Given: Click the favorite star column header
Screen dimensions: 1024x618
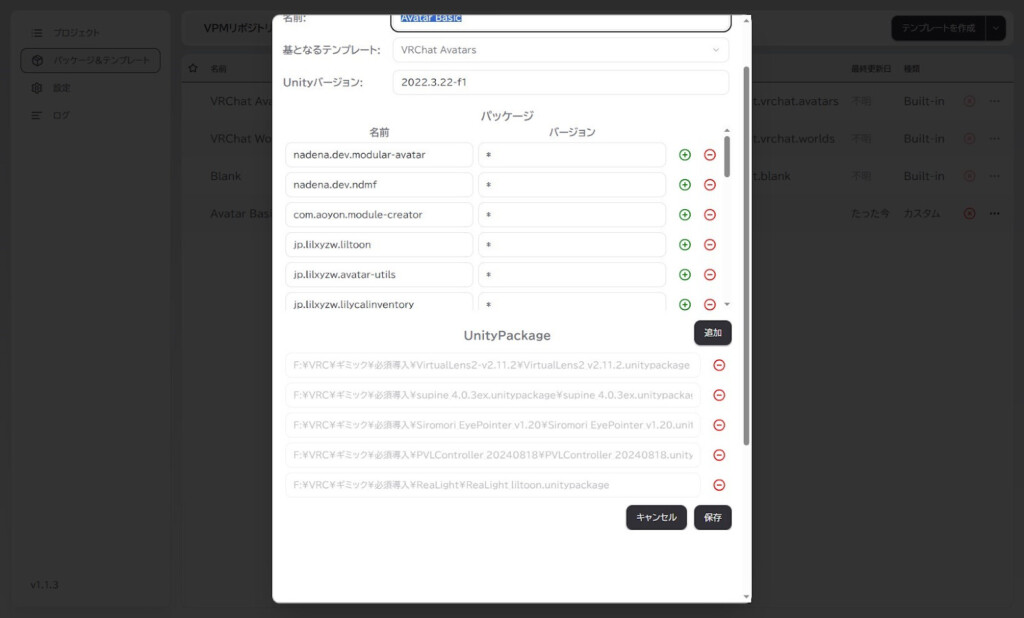Looking at the screenshot, I should (193, 68).
